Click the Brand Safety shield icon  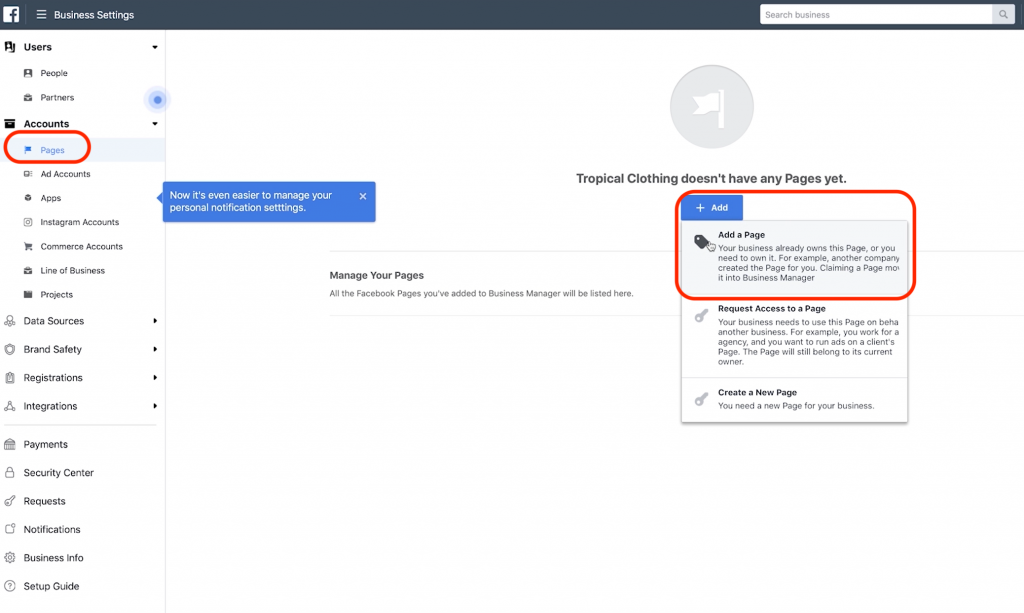pos(10,349)
